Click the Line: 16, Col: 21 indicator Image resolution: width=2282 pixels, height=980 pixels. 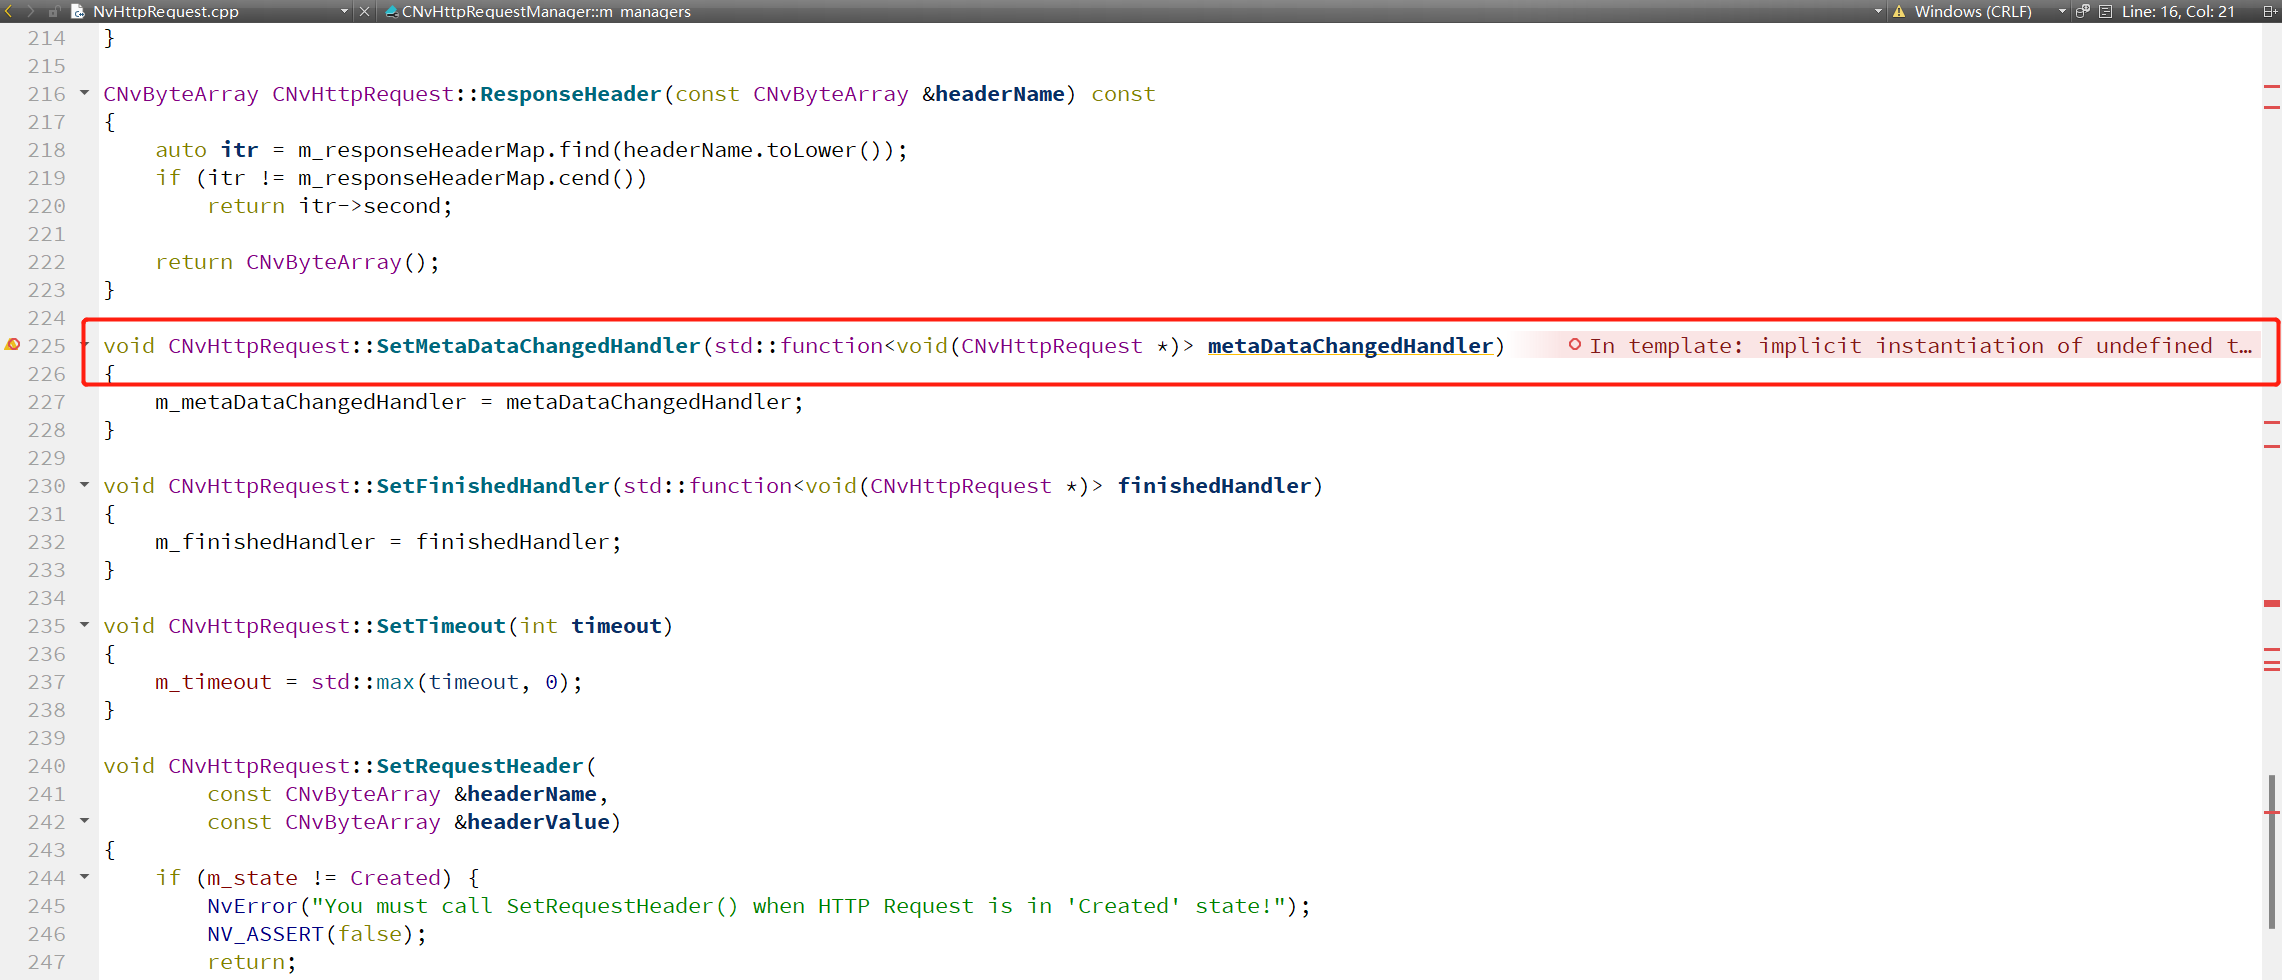(2178, 11)
